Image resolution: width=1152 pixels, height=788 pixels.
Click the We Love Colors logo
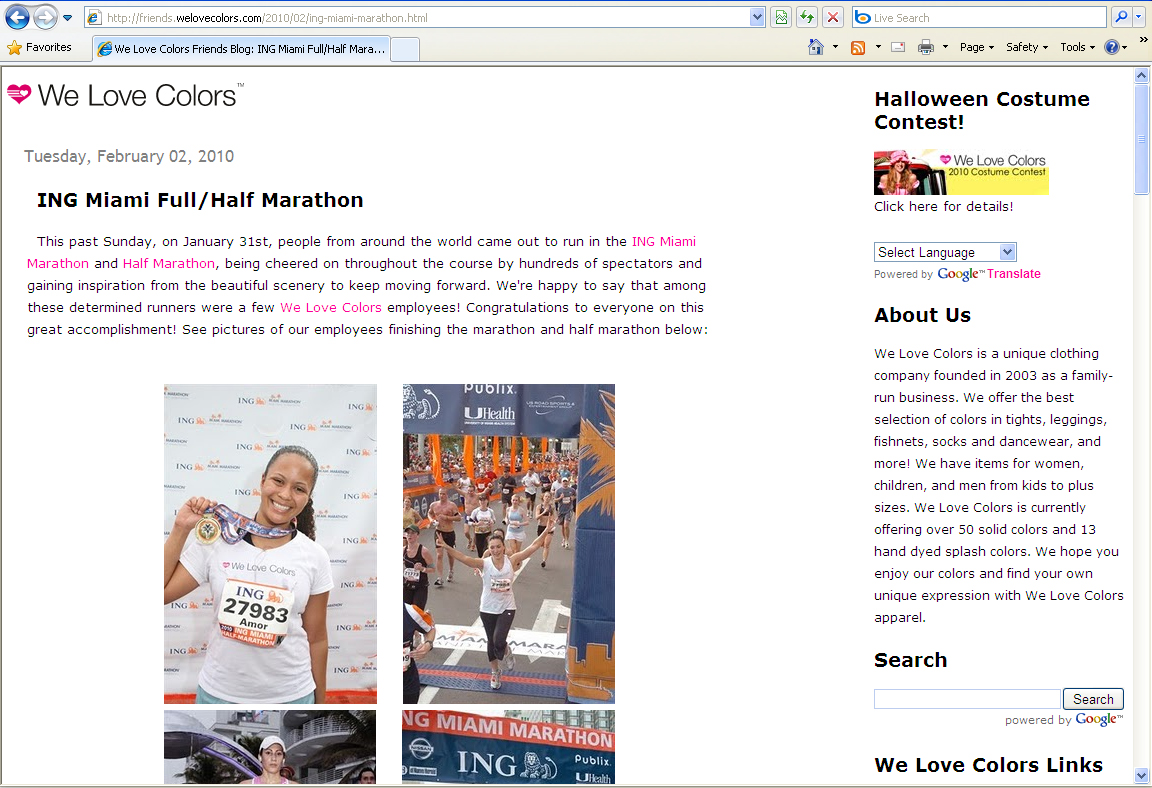click(125, 95)
